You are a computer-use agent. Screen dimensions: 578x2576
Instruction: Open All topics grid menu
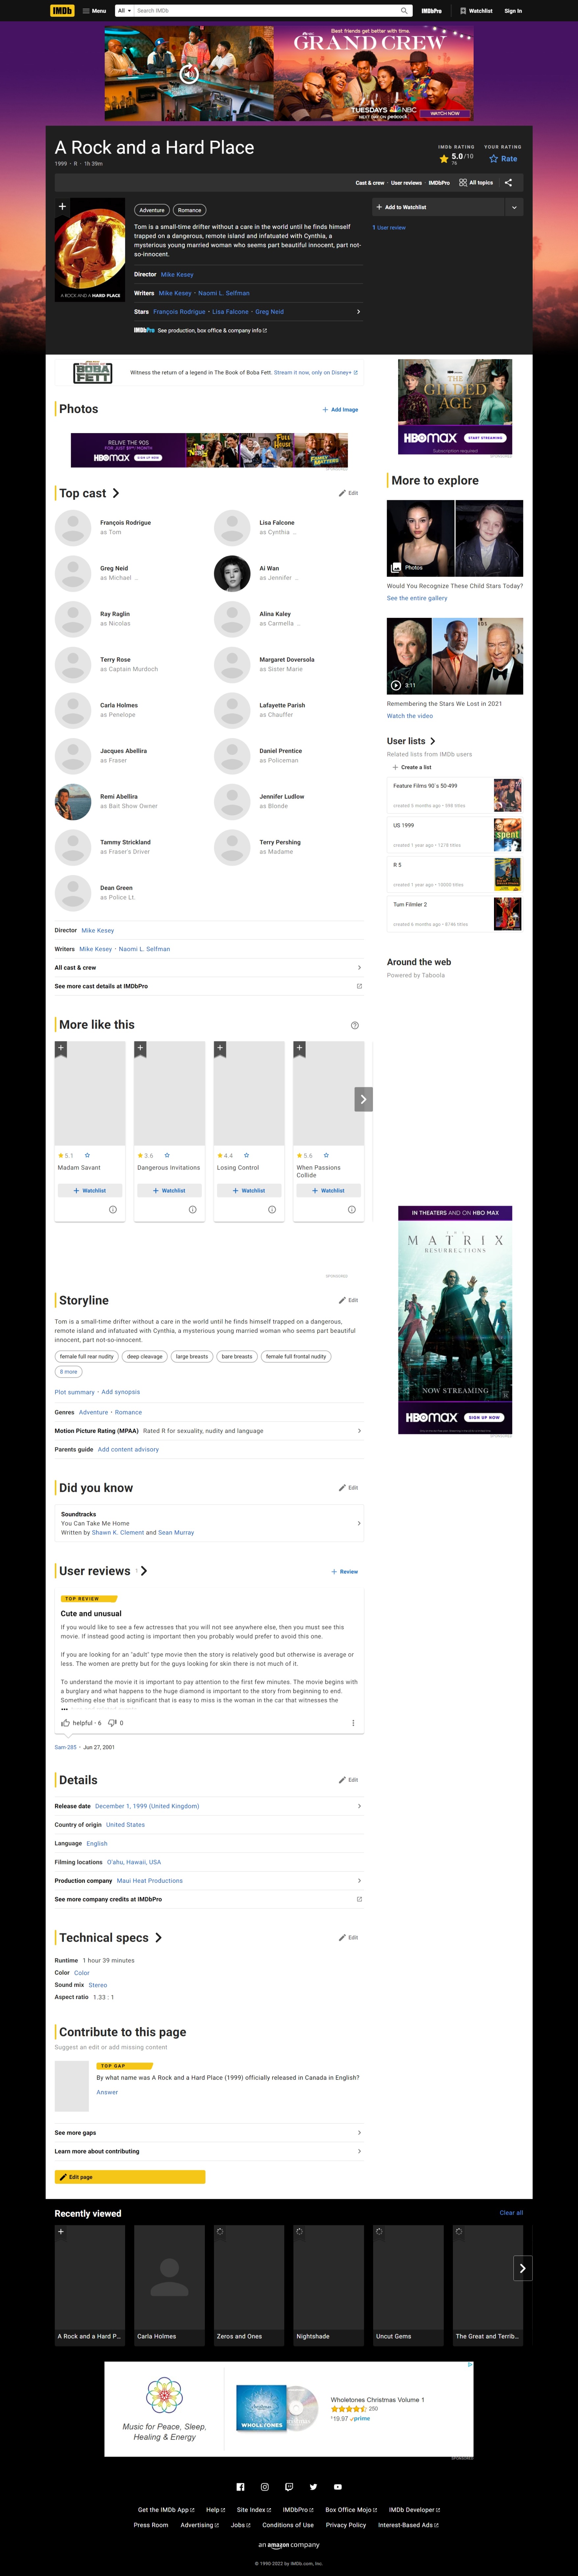pos(476,183)
